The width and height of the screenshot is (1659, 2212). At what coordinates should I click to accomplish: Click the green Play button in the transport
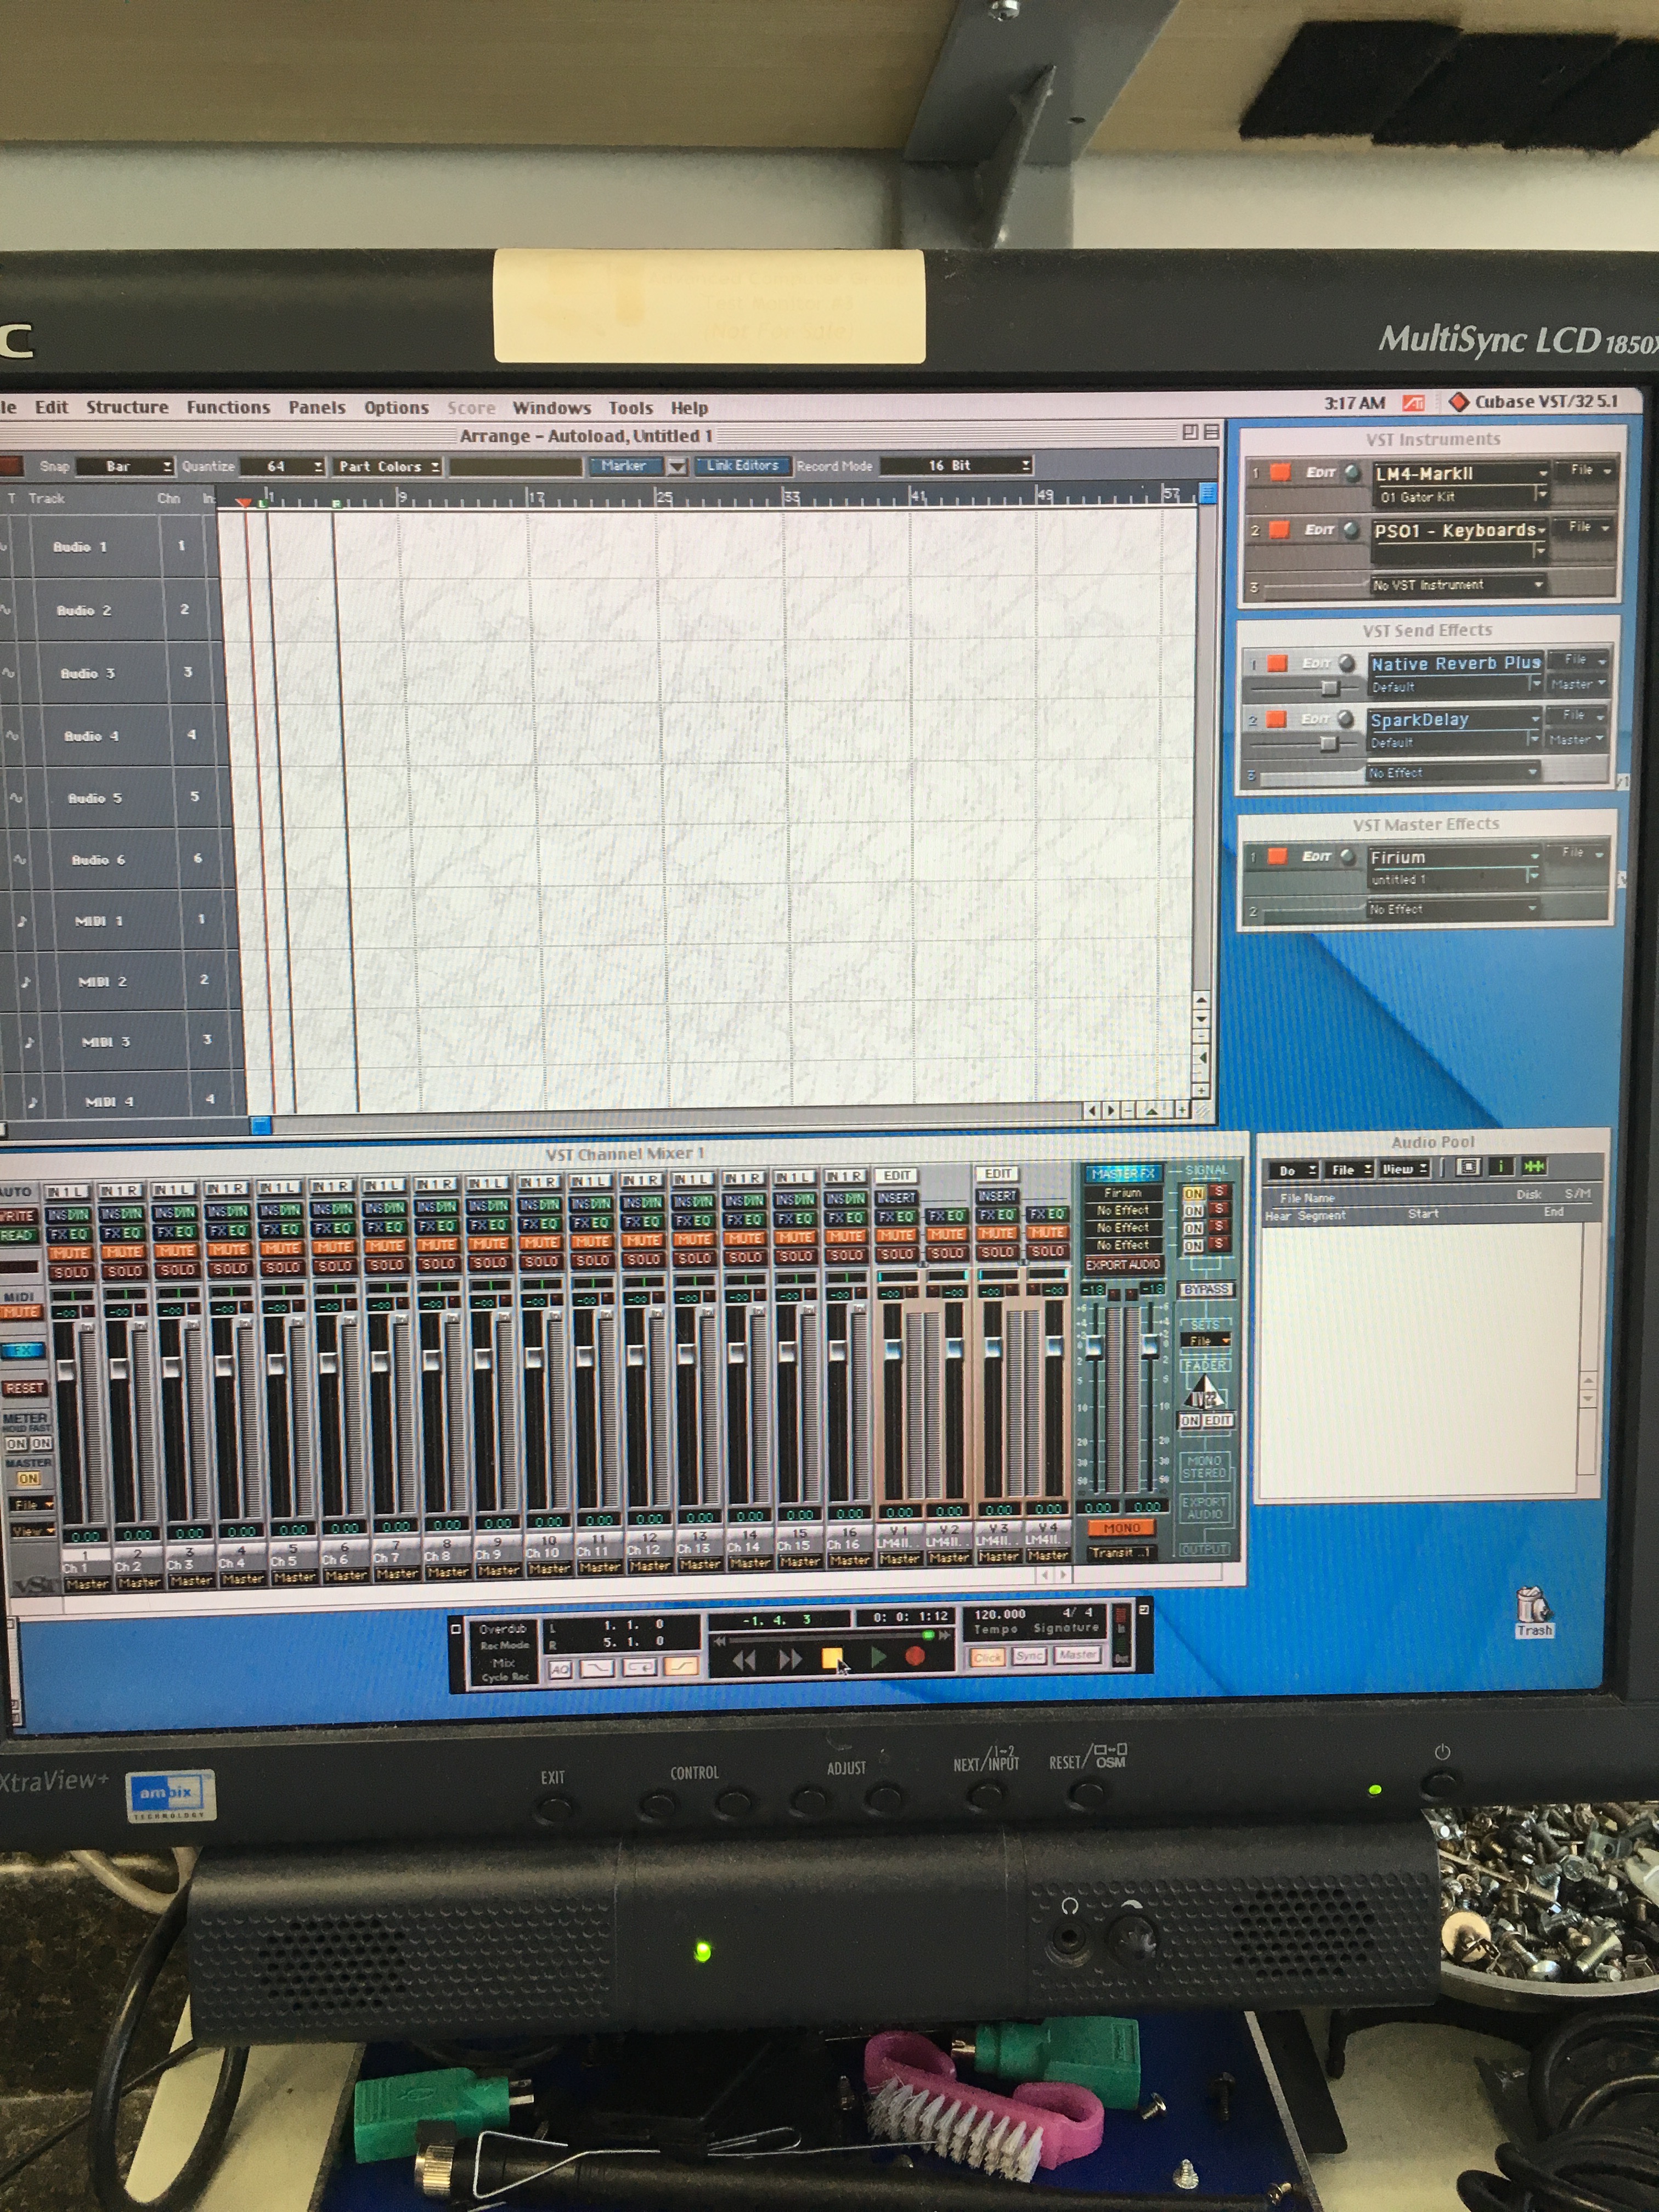(878, 1657)
